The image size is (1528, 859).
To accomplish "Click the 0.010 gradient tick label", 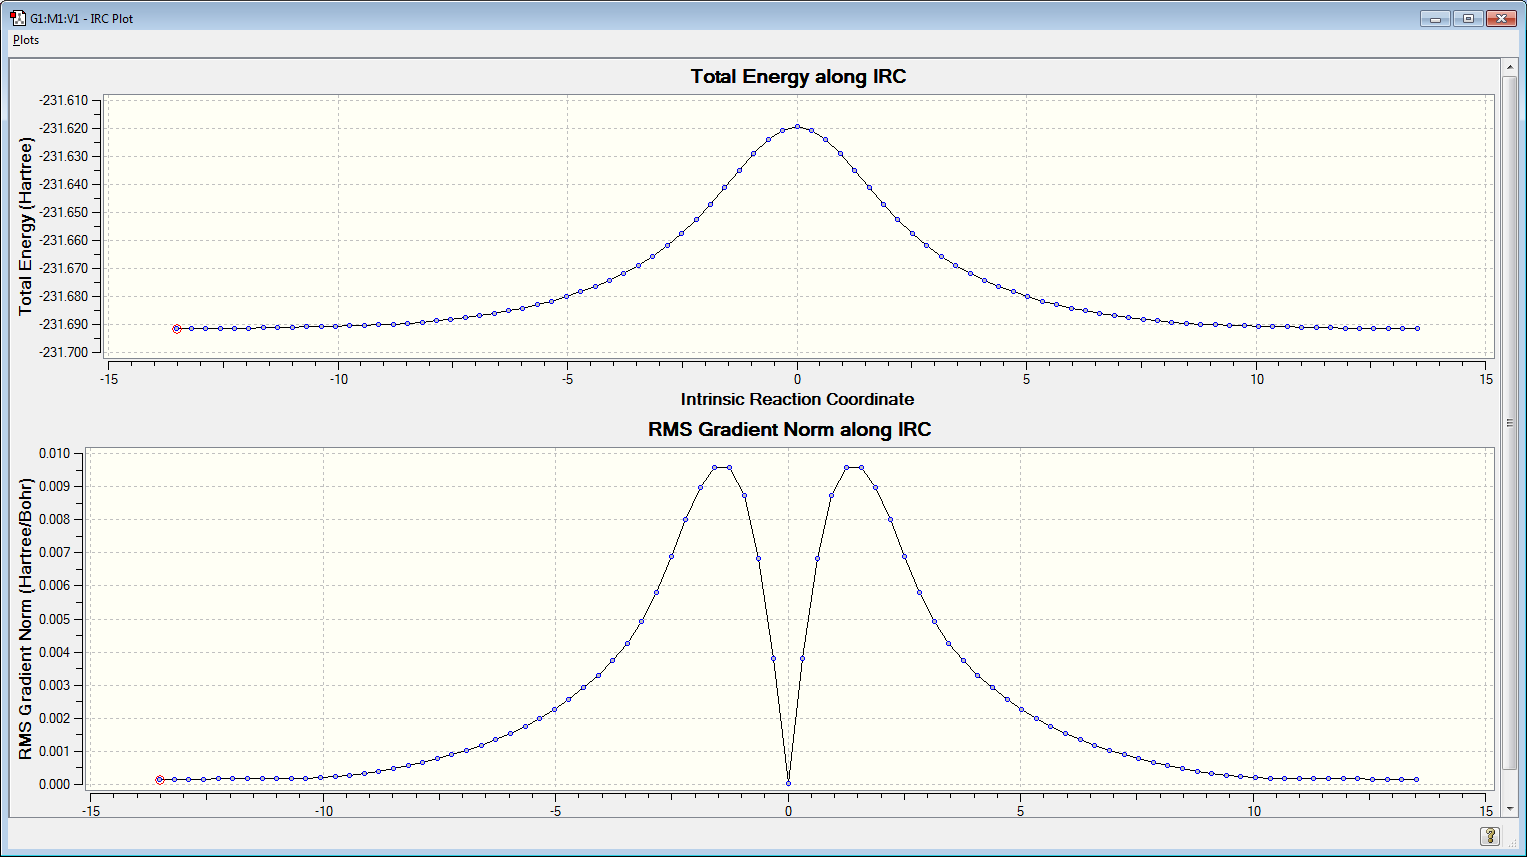I will pyautogui.click(x=54, y=453).
